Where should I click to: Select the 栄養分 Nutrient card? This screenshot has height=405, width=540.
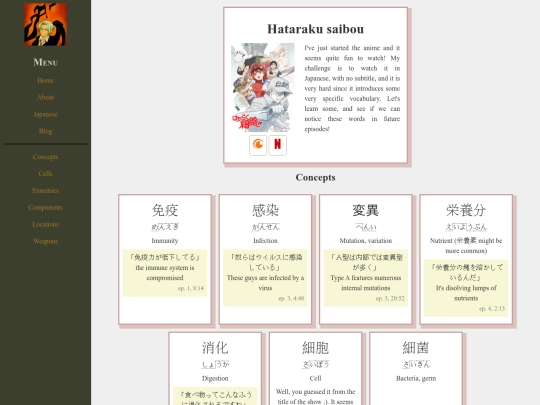coord(466,259)
